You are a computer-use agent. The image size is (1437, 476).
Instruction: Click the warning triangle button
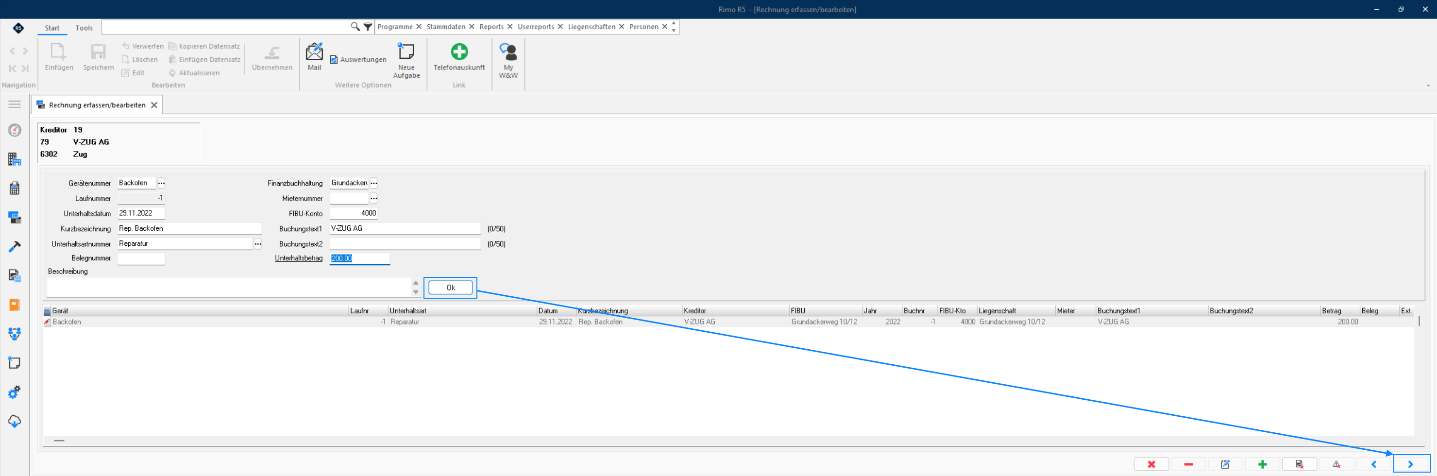(x=1336, y=464)
